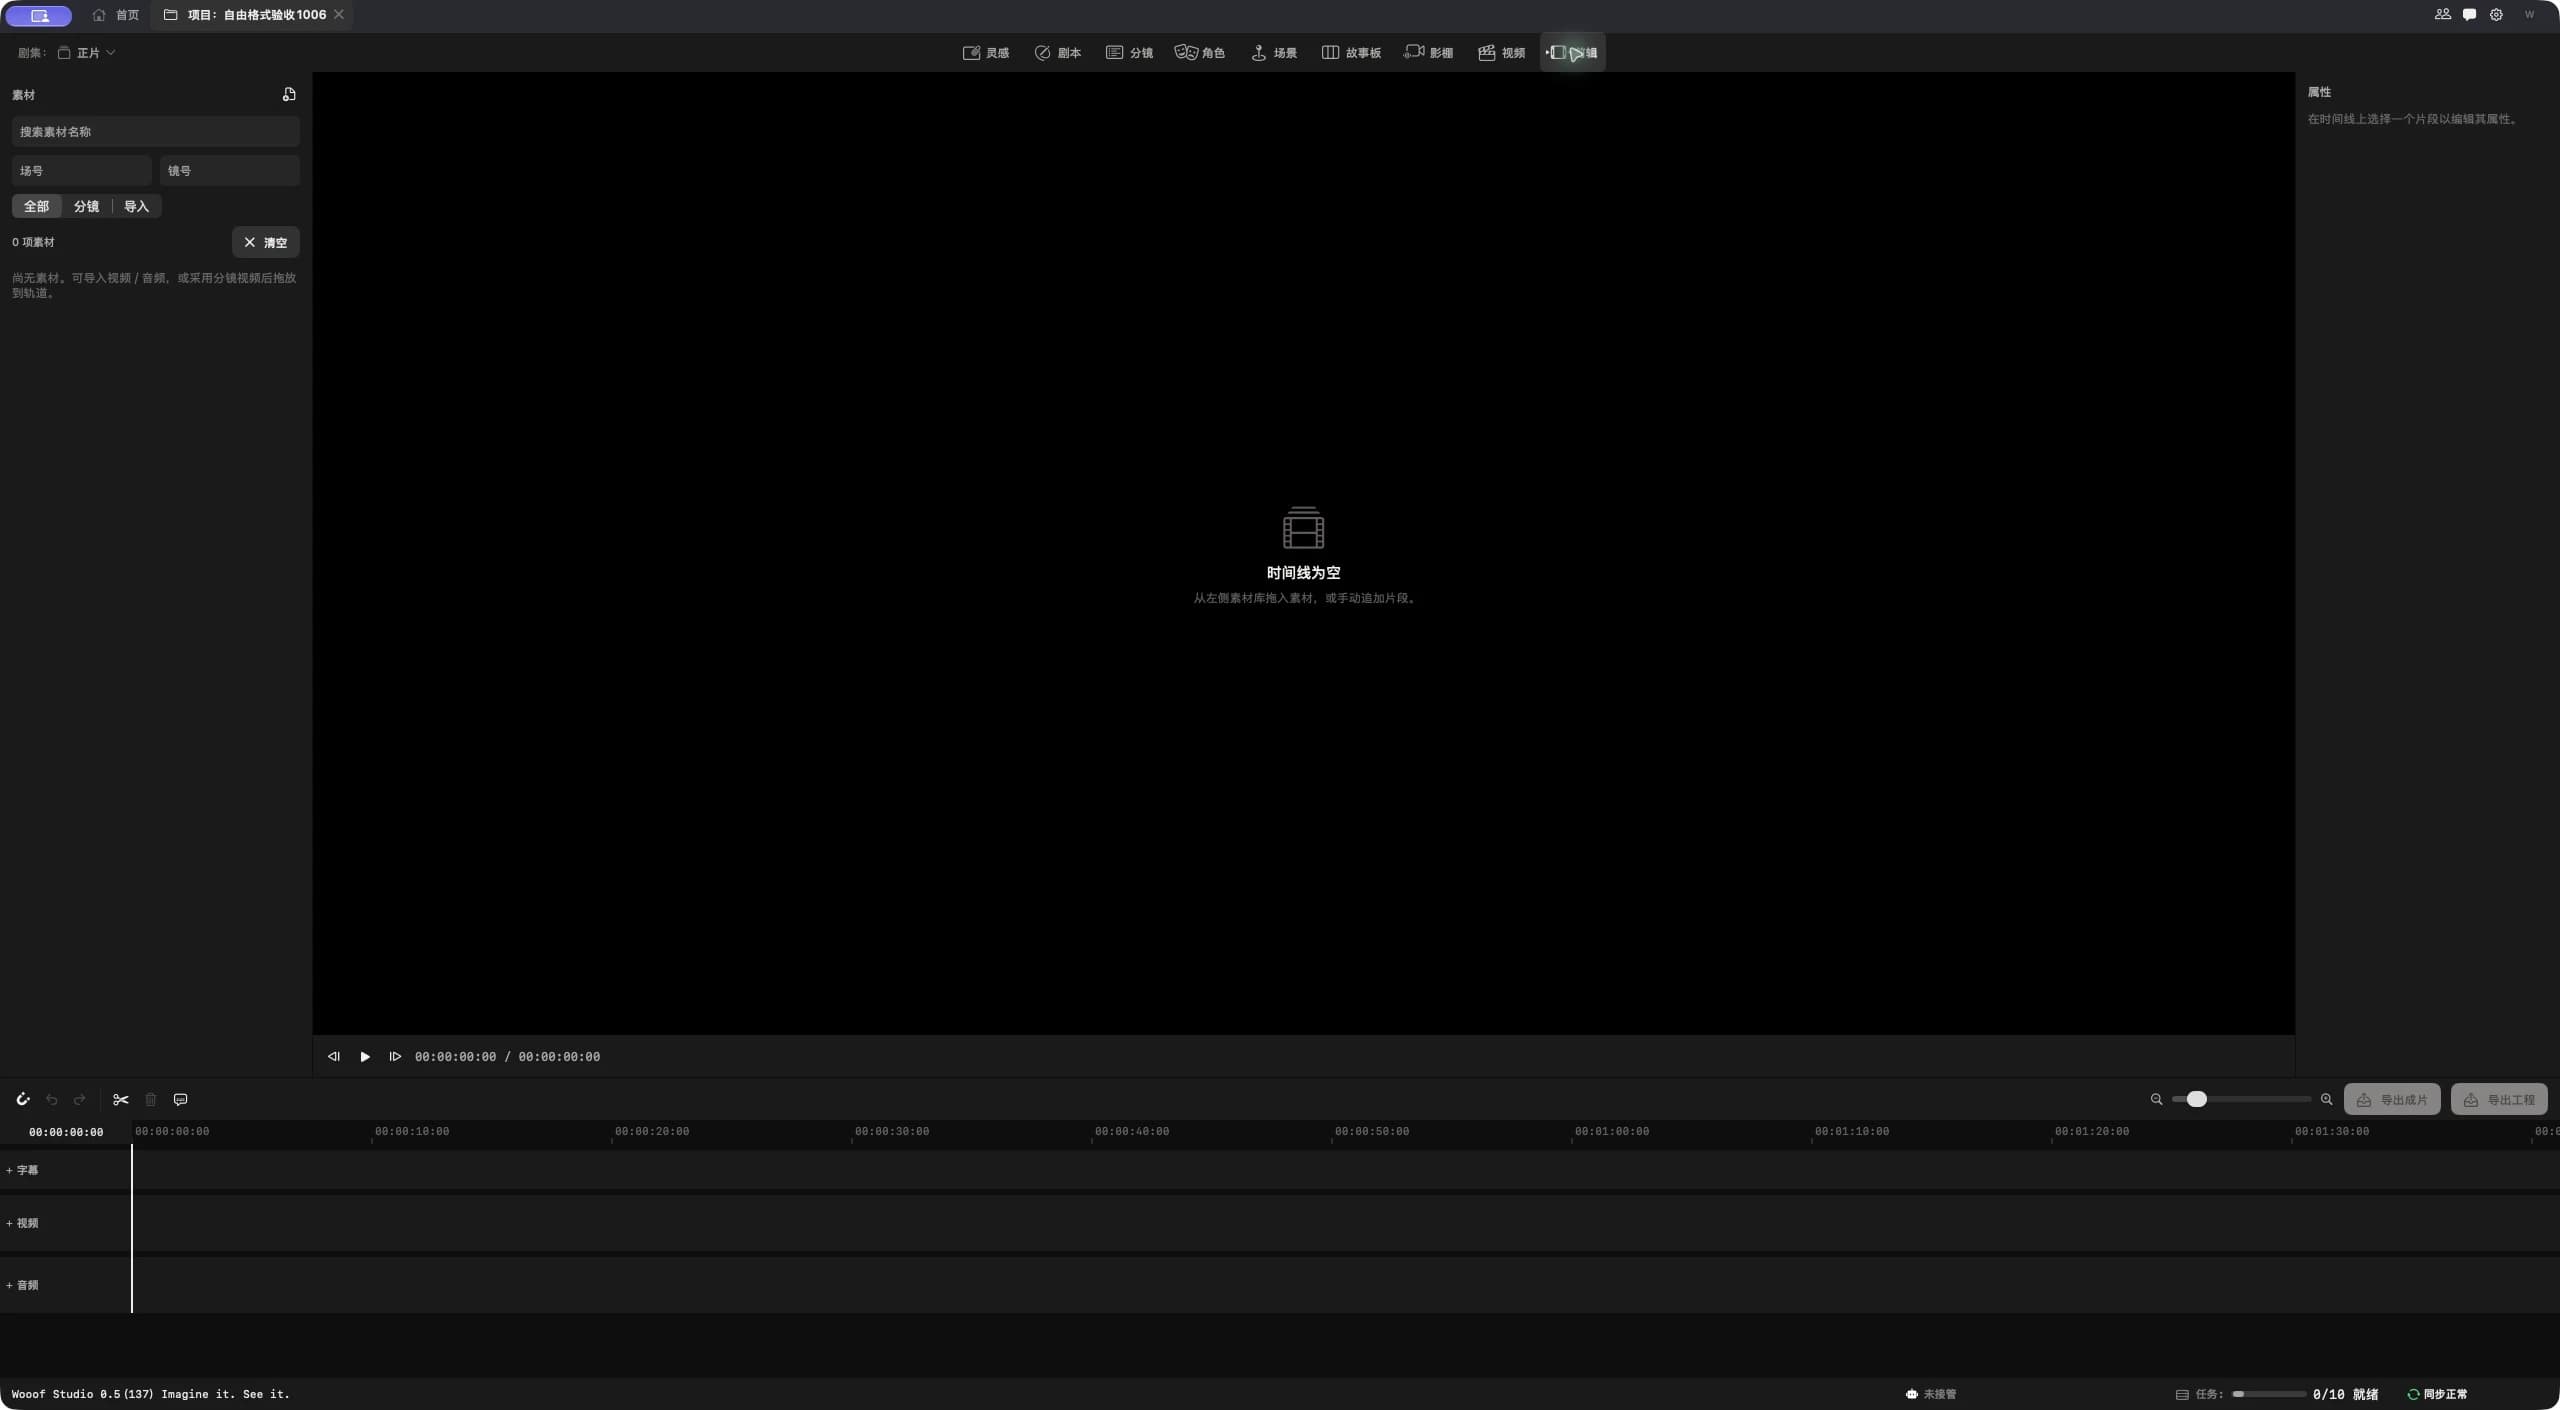Go to the 分镜 tab in top navigation
This screenshot has height=1410, width=2560.
pyautogui.click(x=1130, y=52)
